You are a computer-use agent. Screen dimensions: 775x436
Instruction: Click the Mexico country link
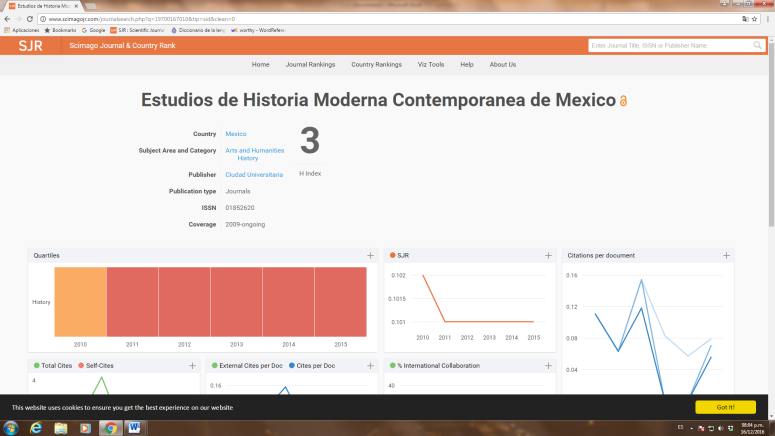pos(236,133)
